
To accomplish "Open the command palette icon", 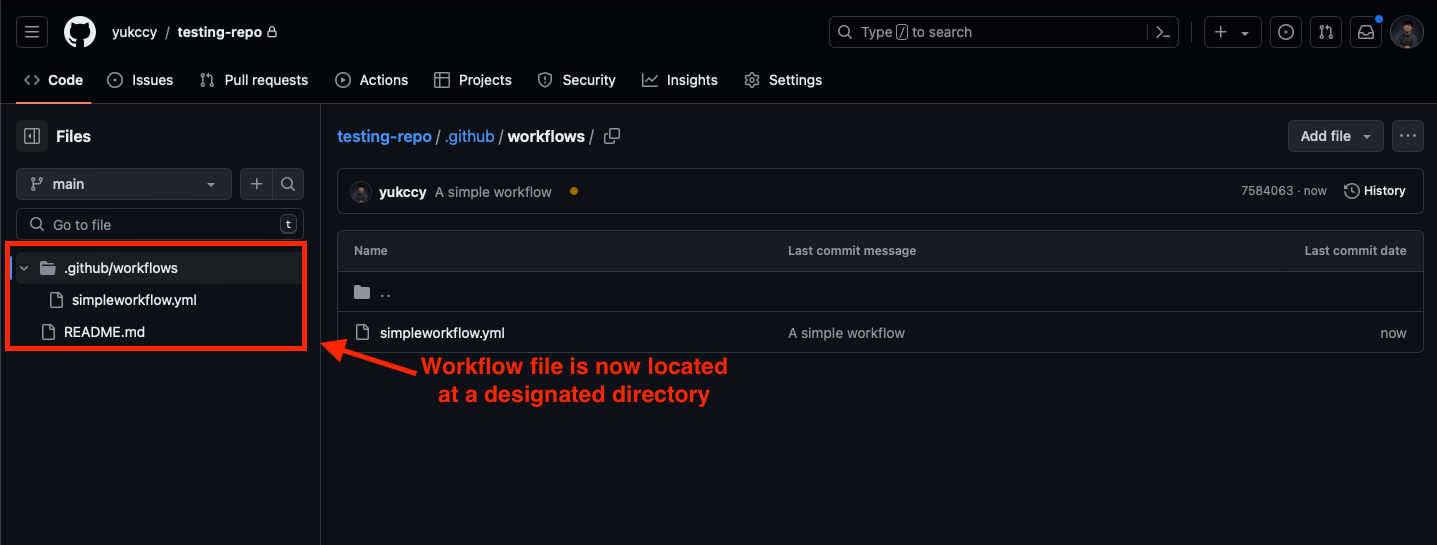I will point(1162,32).
